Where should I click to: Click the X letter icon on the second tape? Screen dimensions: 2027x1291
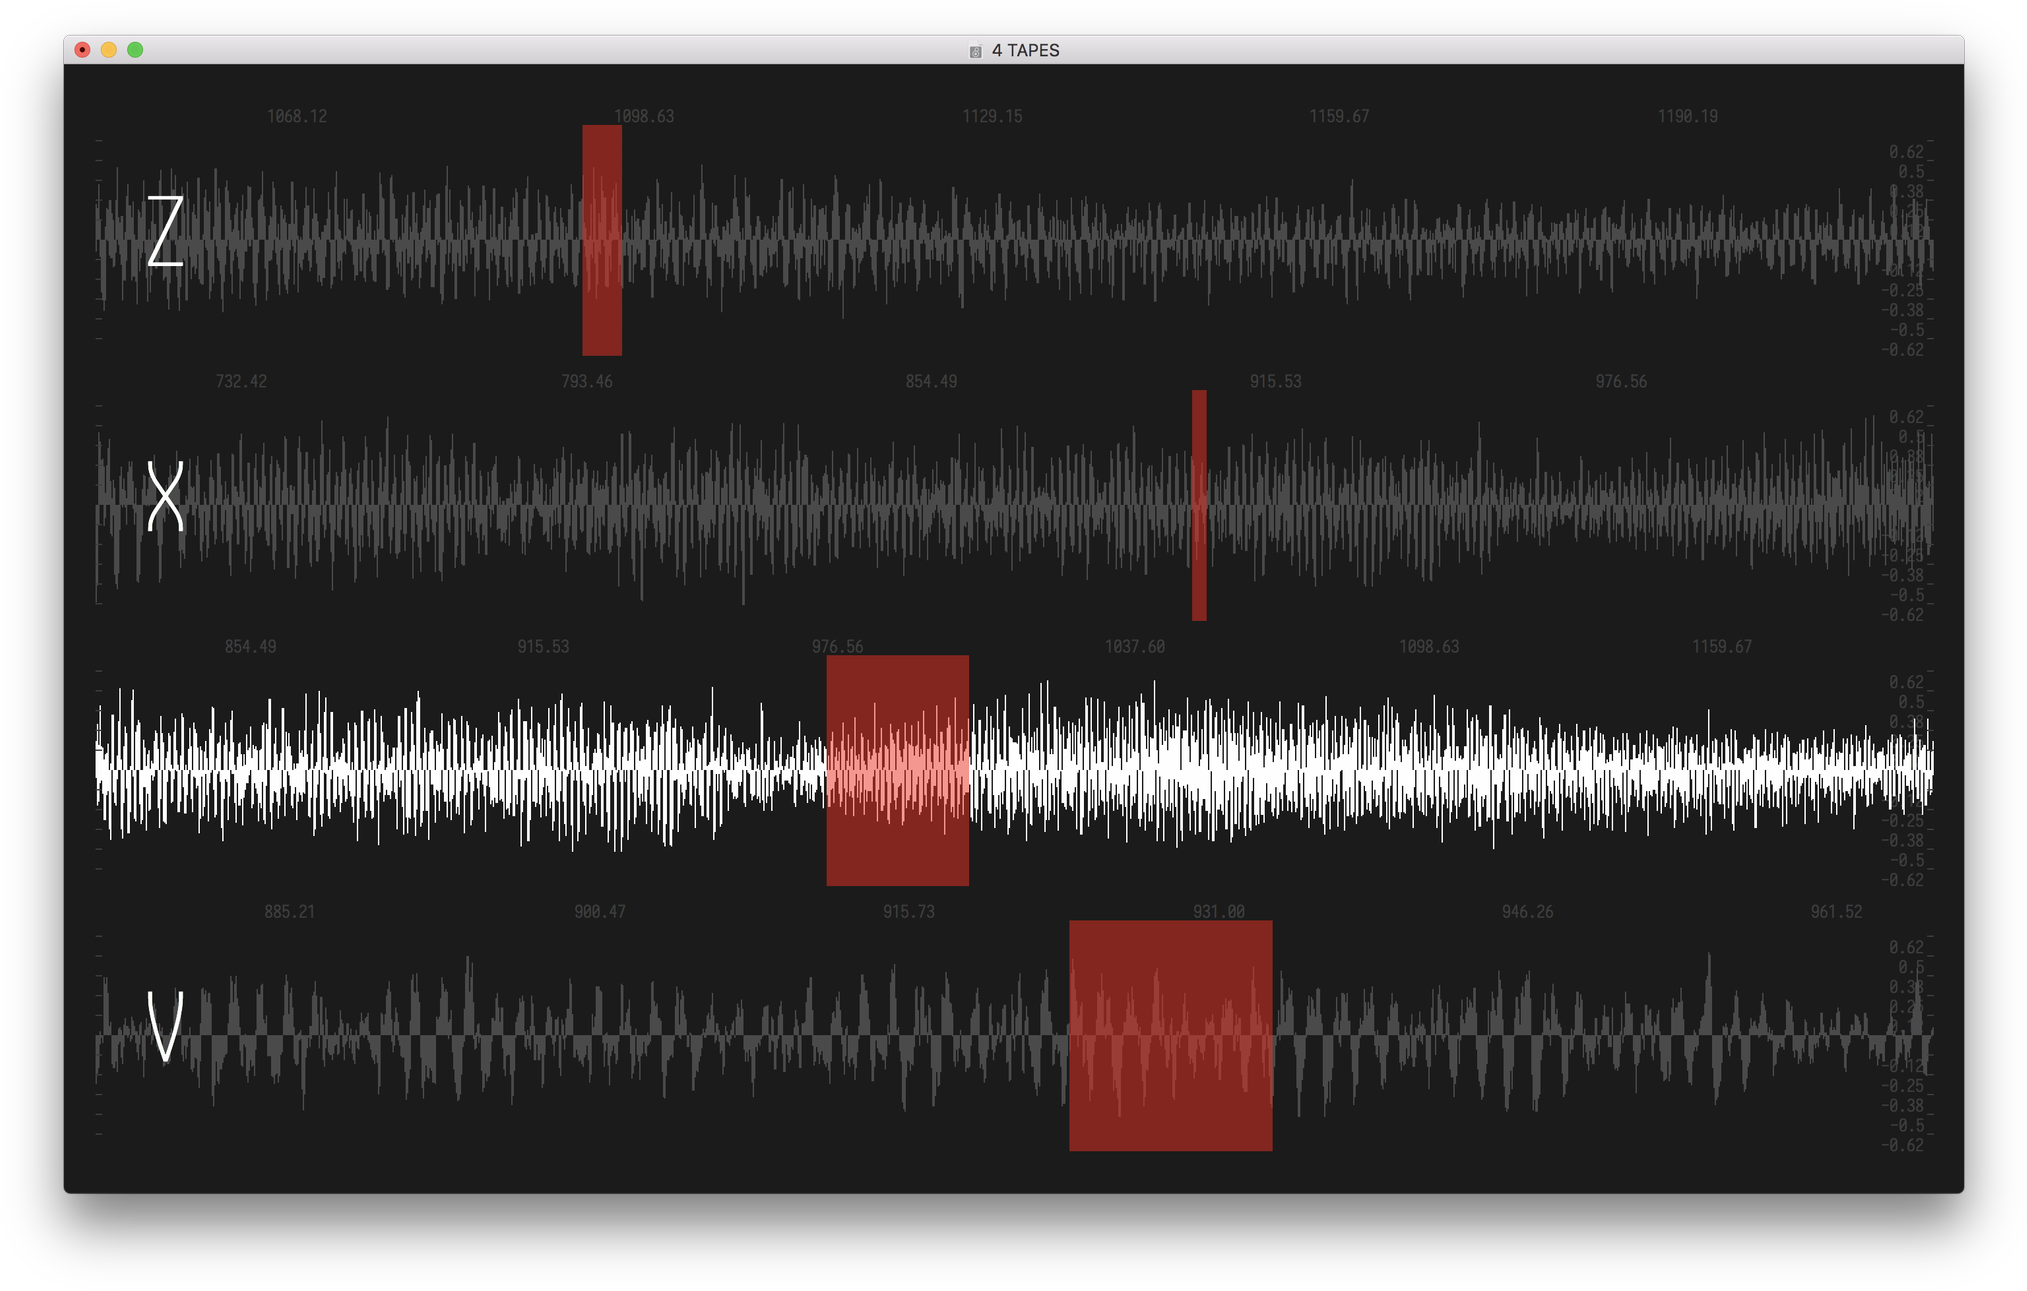point(166,496)
